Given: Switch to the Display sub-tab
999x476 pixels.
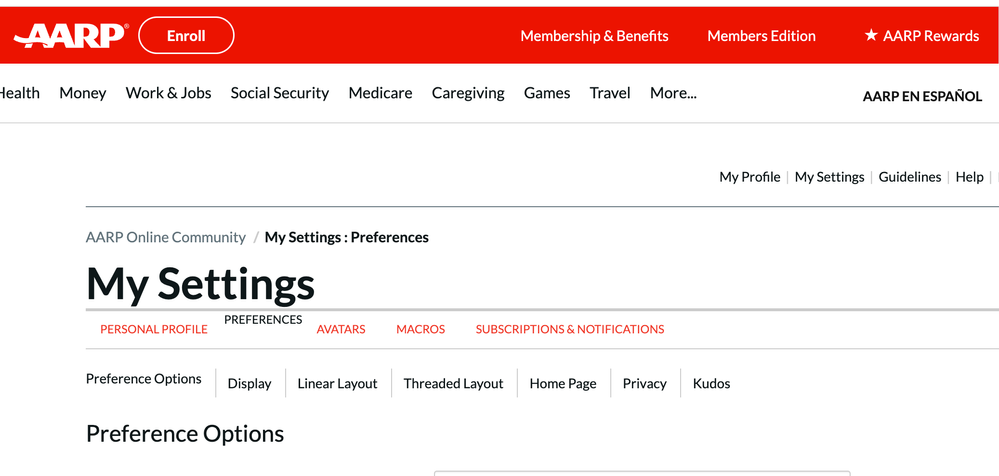Looking at the screenshot, I should click(x=249, y=384).
